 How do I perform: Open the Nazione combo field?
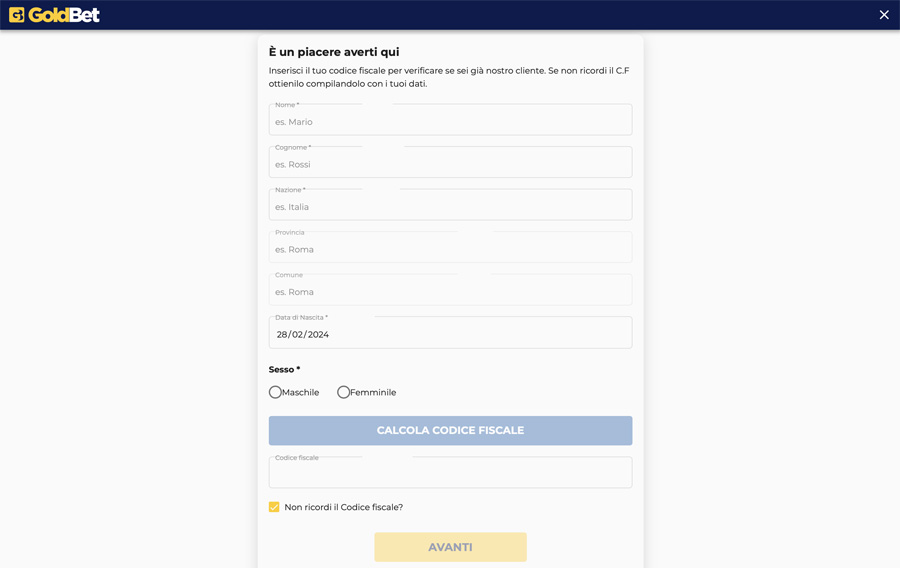(451, 204)
